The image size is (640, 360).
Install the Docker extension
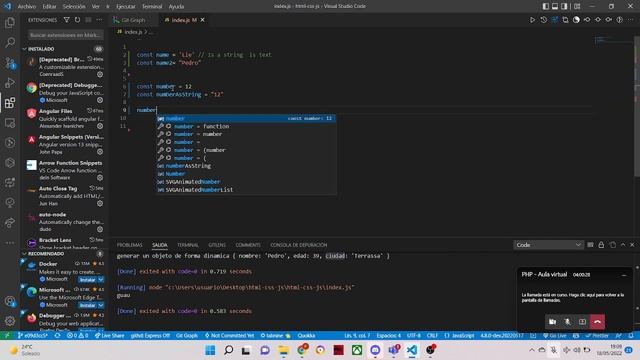[87, 280]
